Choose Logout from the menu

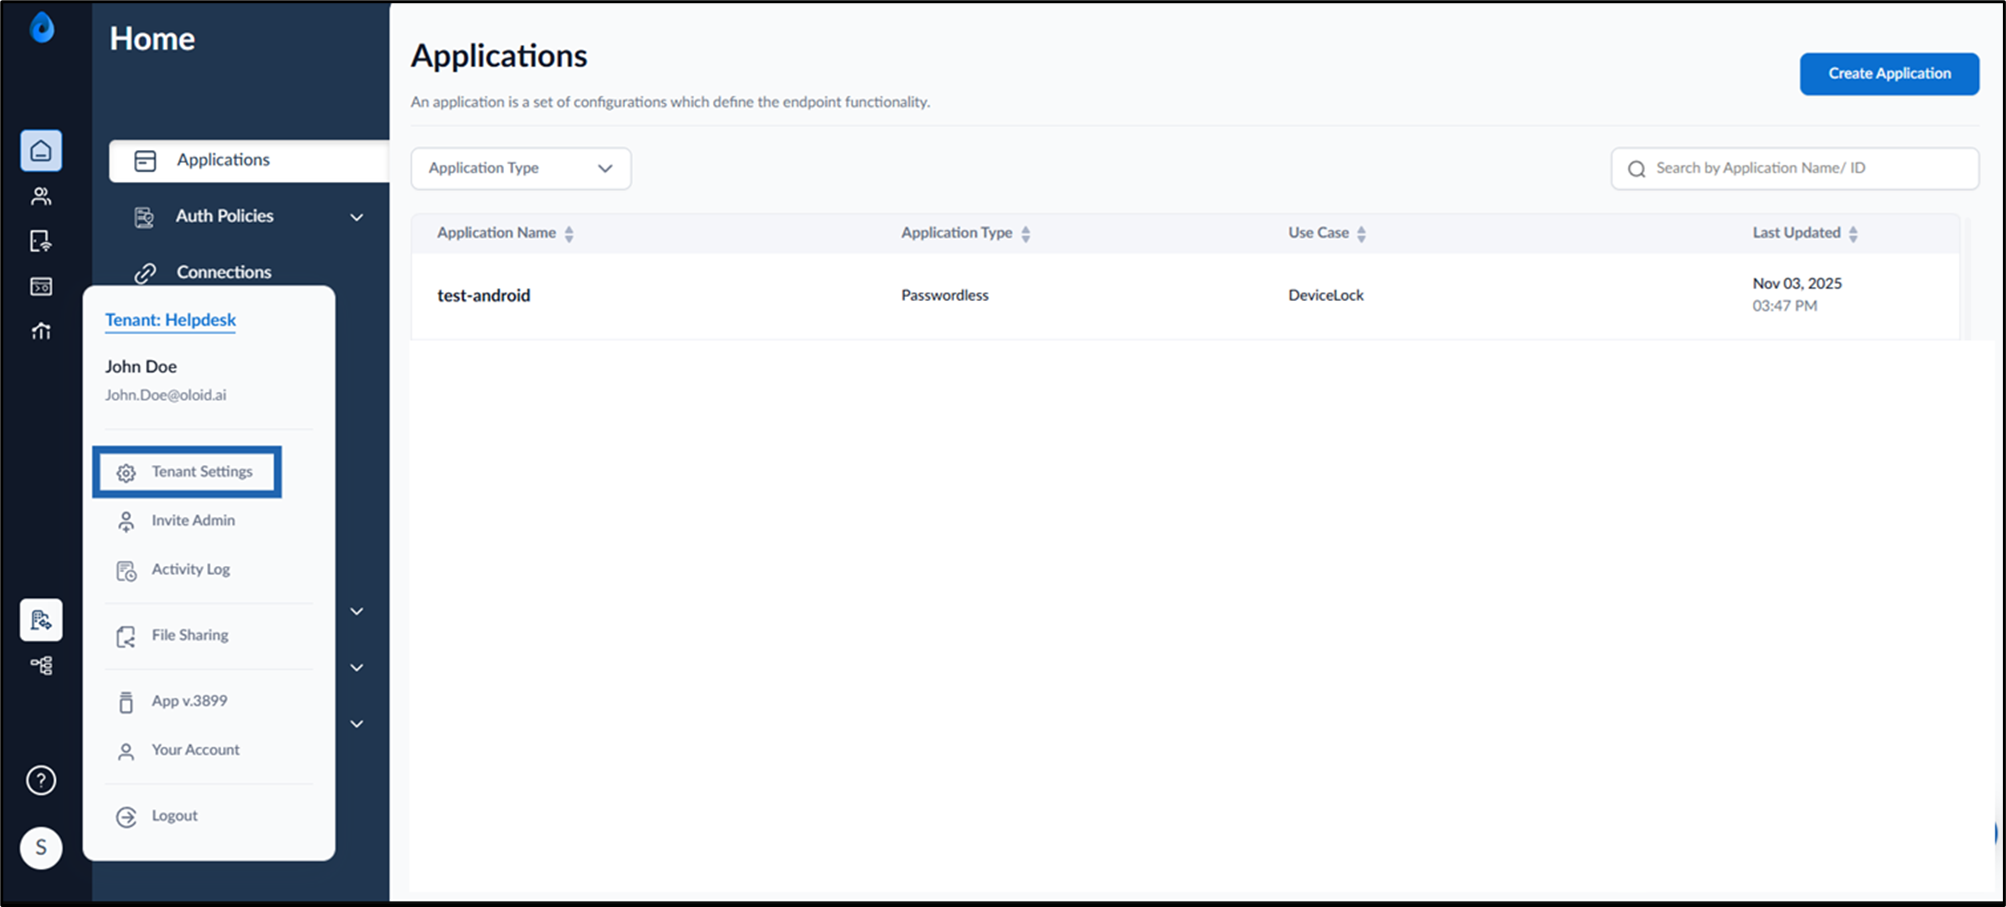click(175, 816)
